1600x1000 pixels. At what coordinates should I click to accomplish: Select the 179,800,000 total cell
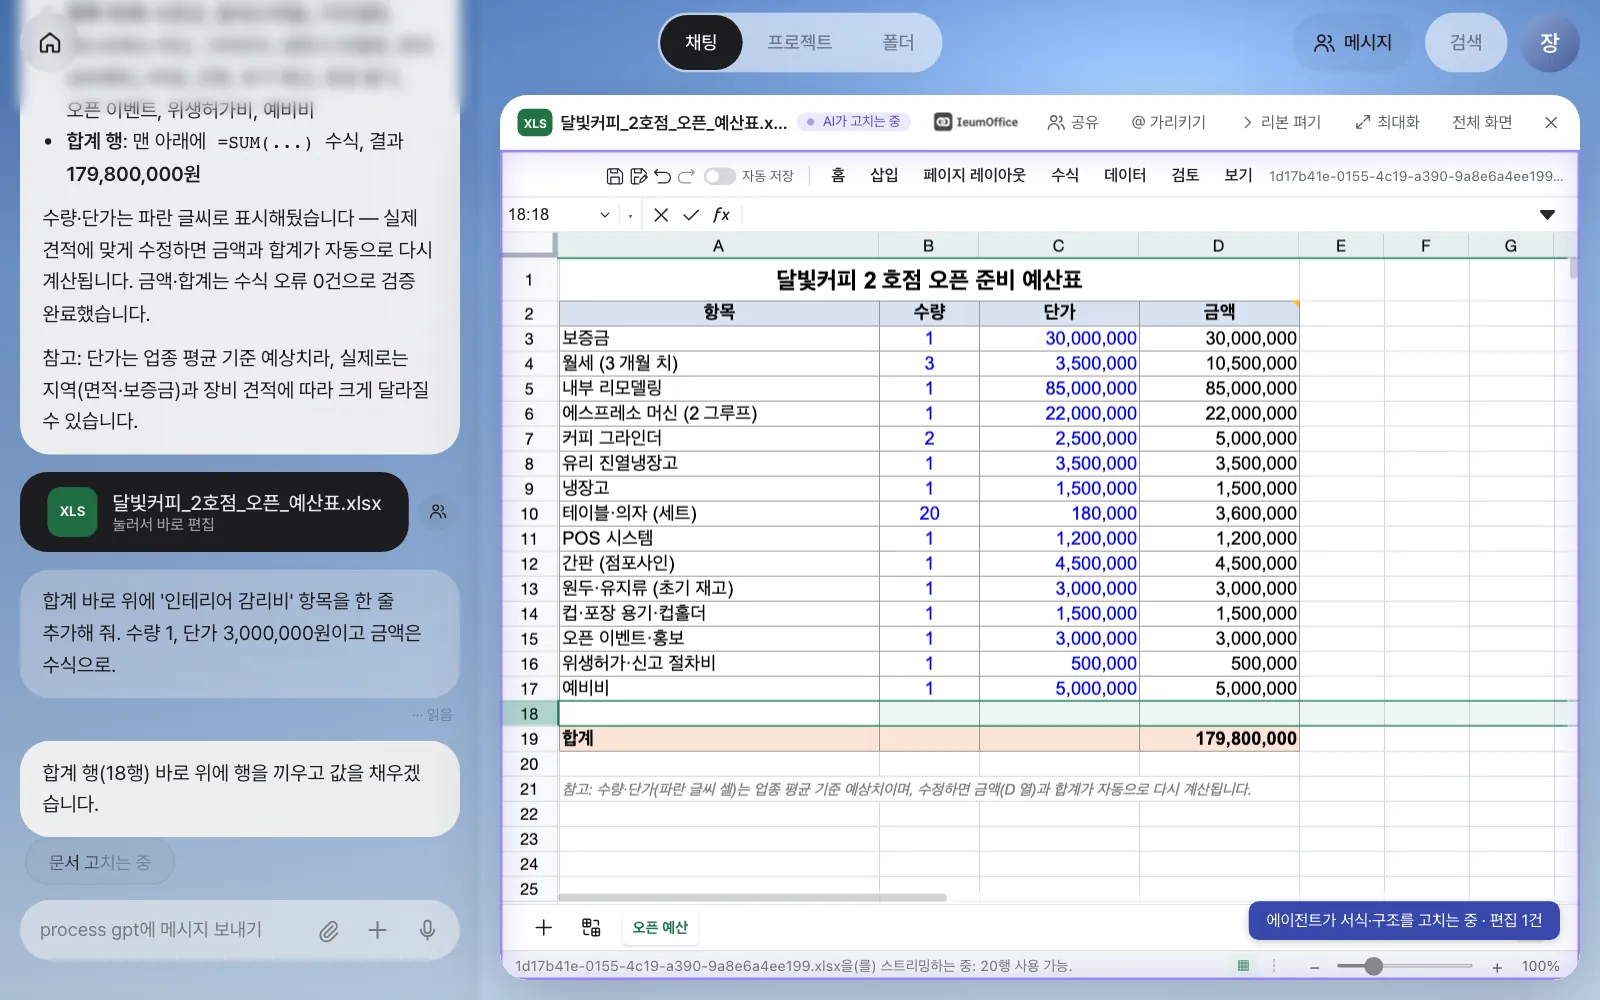coord(1219,739)
